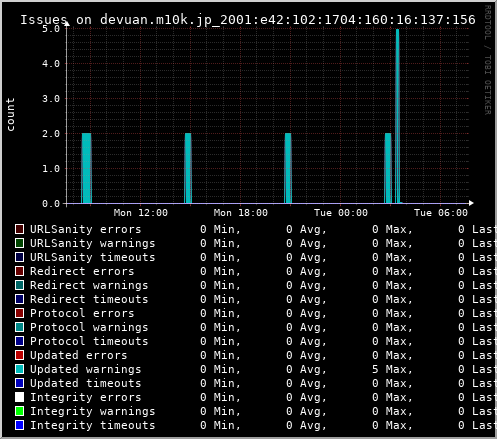Viewport: 497px width, 439px height.
Task: Click the Tue 06:00 time axis label
Action: 441,213
